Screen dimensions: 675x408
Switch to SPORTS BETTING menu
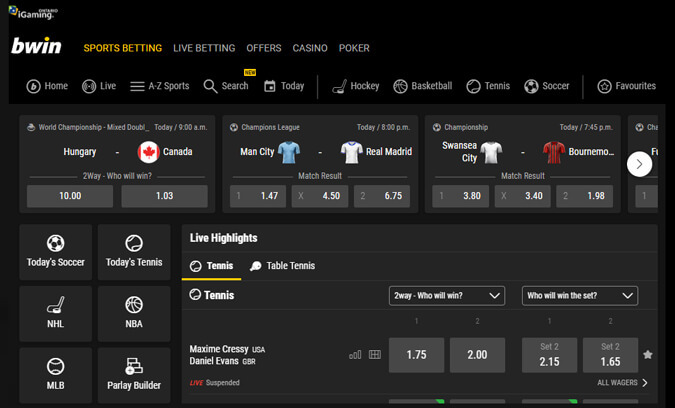[x=123, y=48]
